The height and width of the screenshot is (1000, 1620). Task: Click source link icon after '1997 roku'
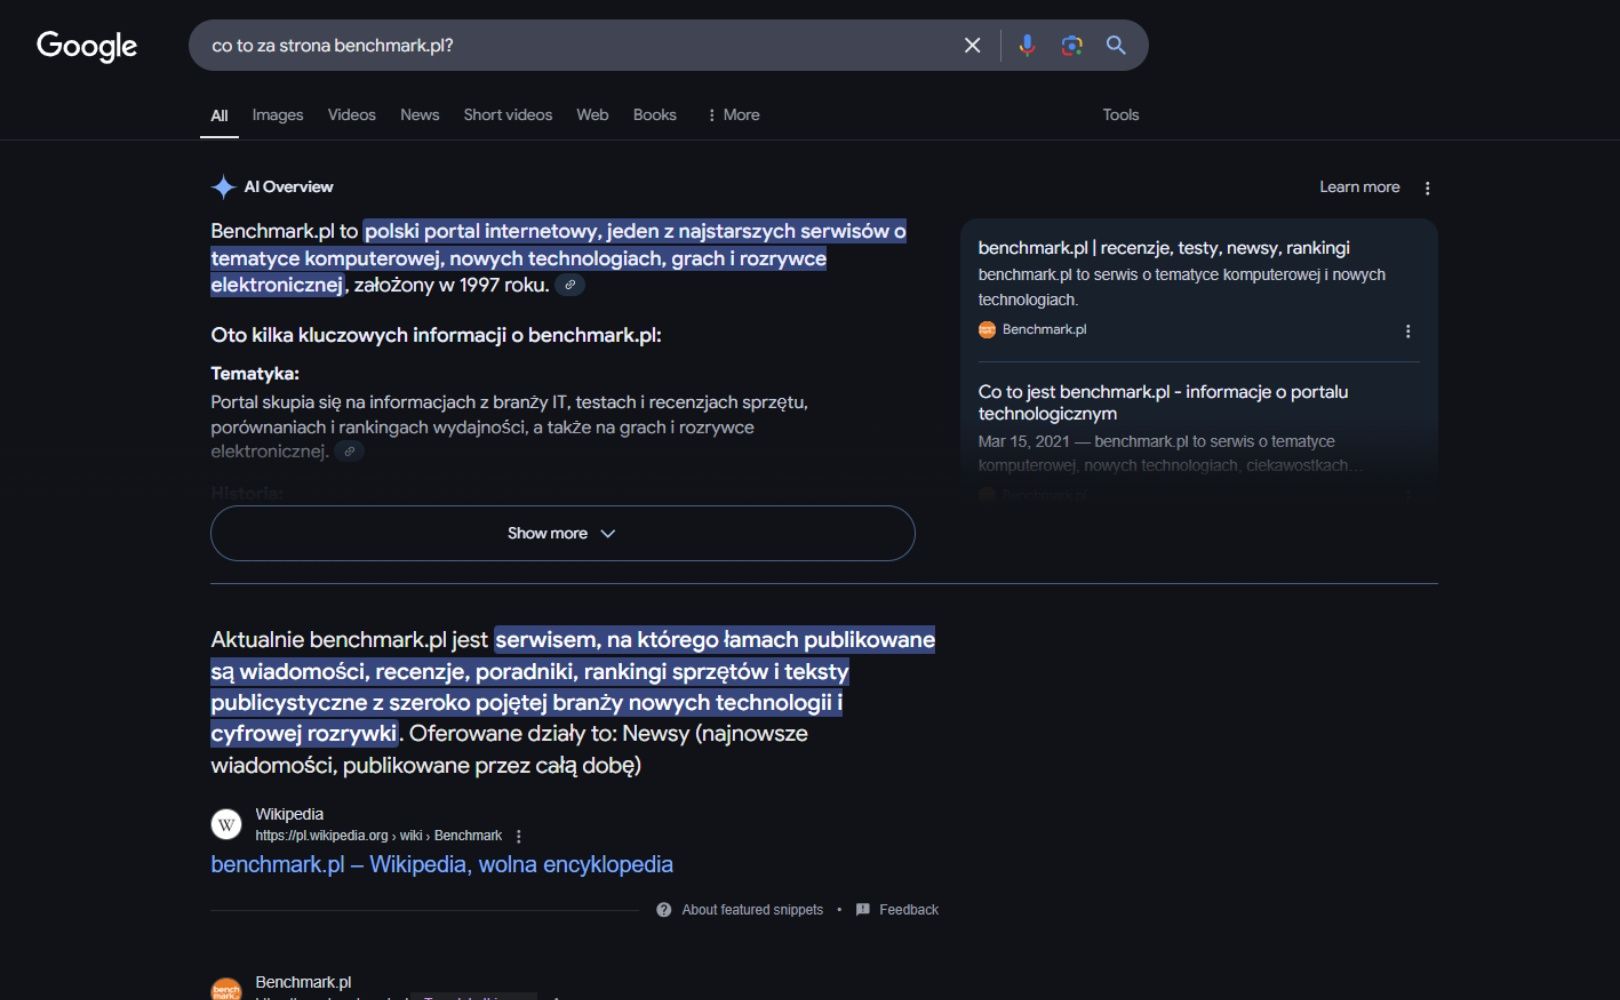tap(570, 285)
